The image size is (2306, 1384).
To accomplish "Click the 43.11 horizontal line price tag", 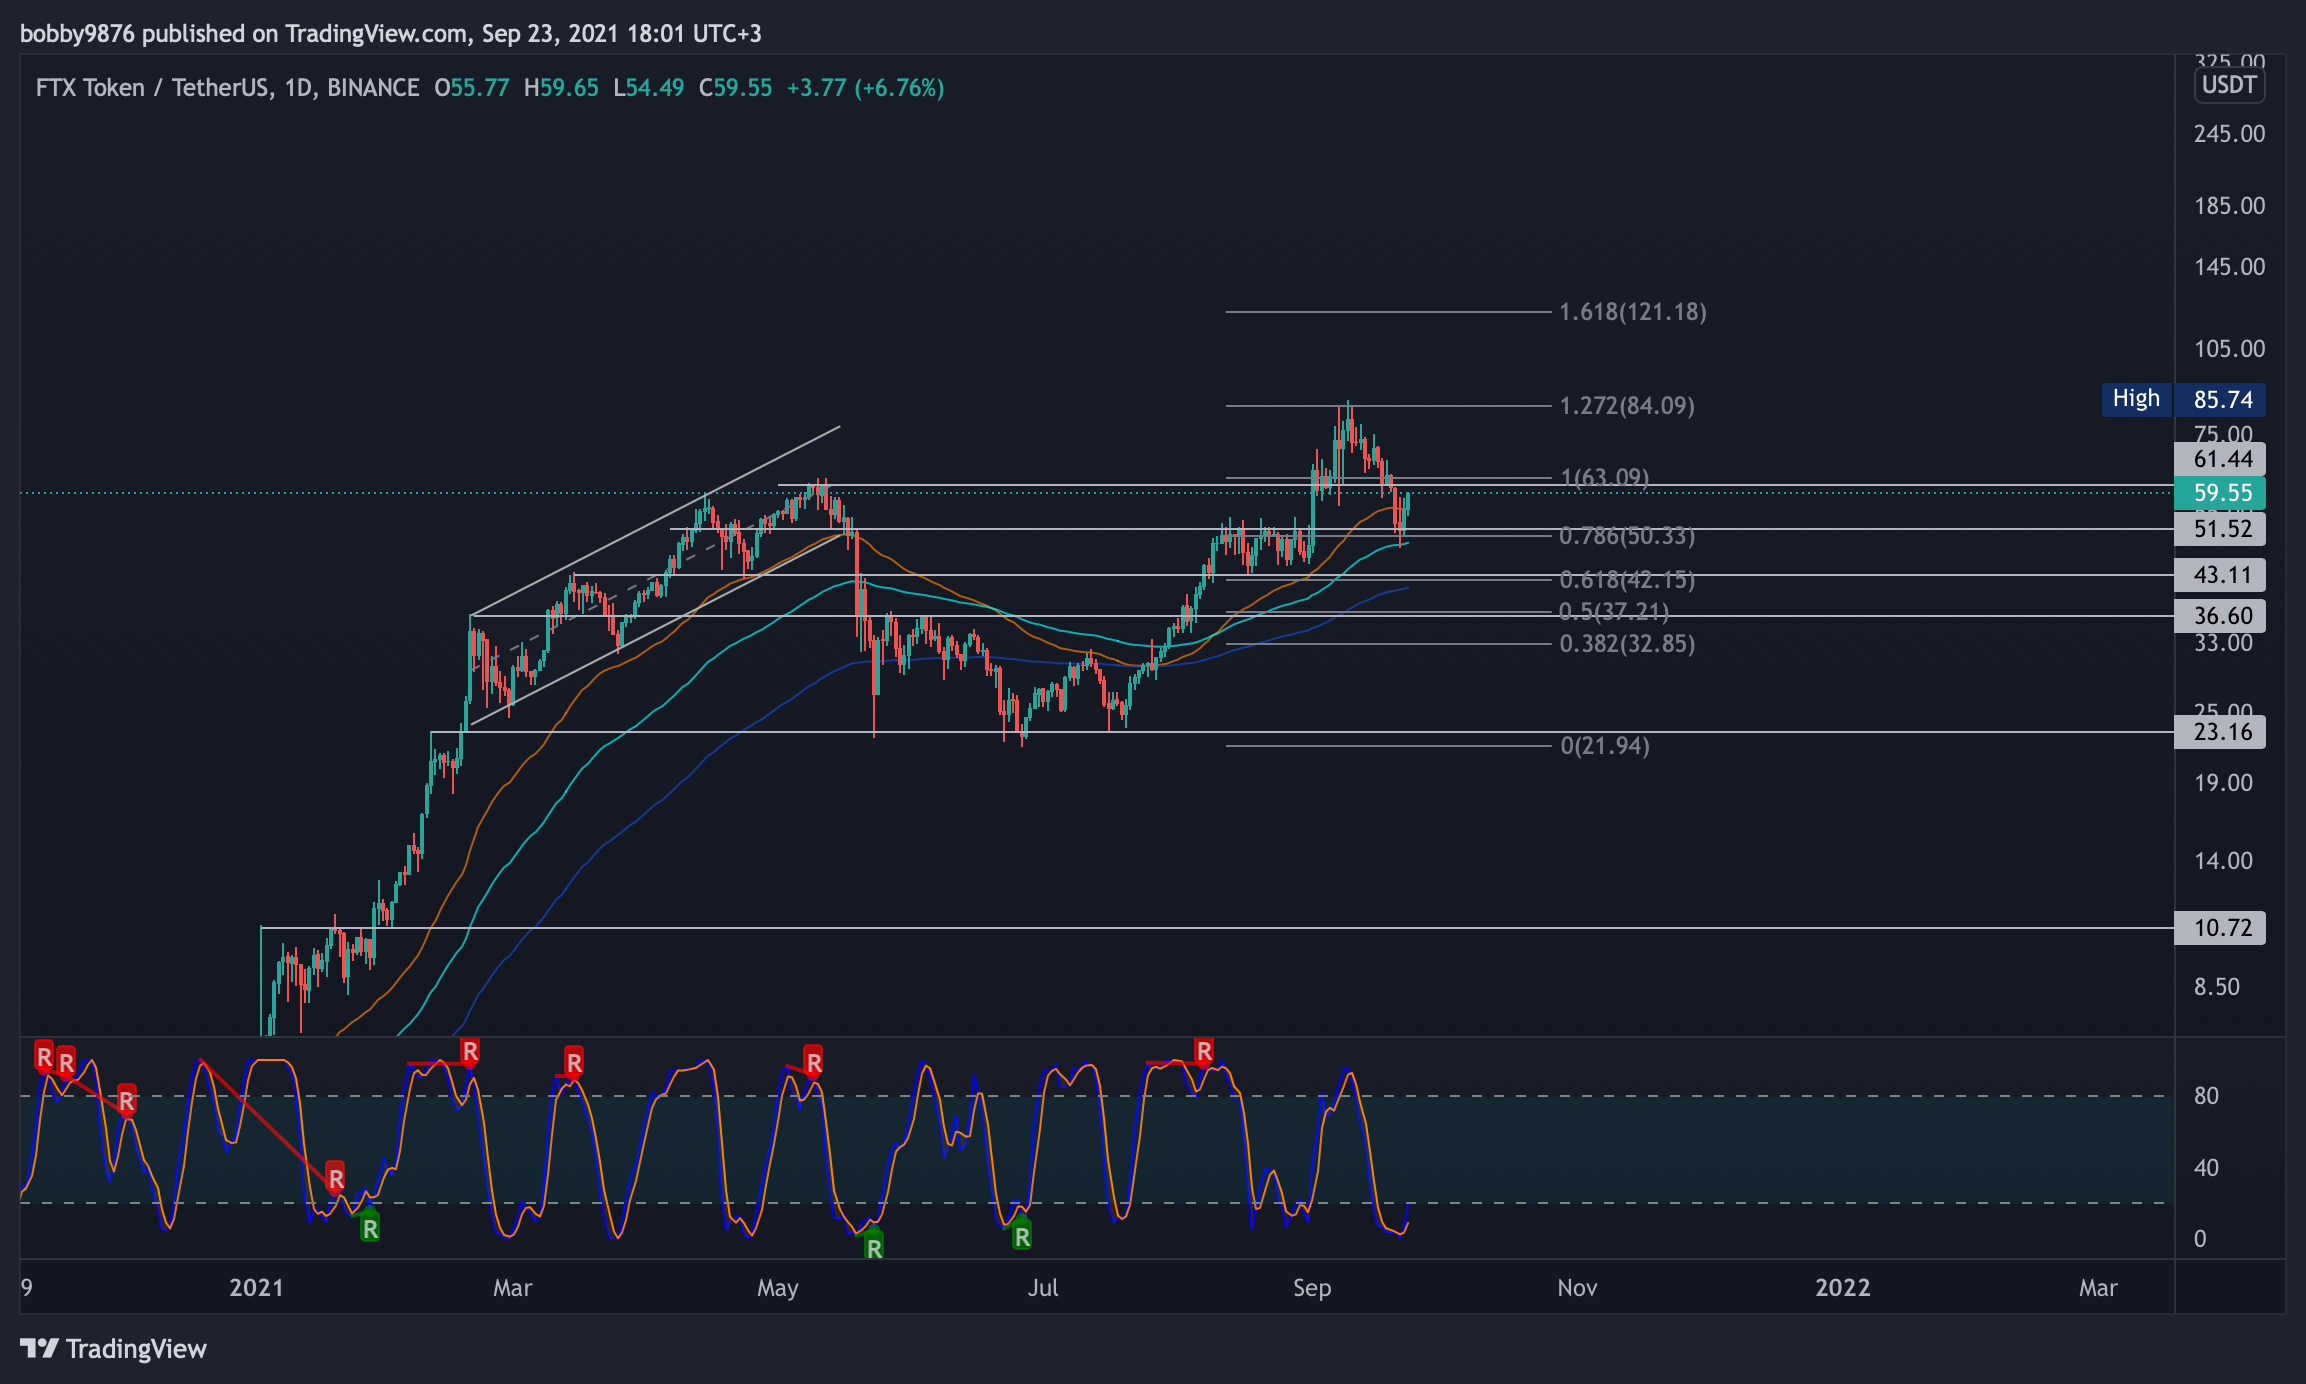I will 2221,575.
